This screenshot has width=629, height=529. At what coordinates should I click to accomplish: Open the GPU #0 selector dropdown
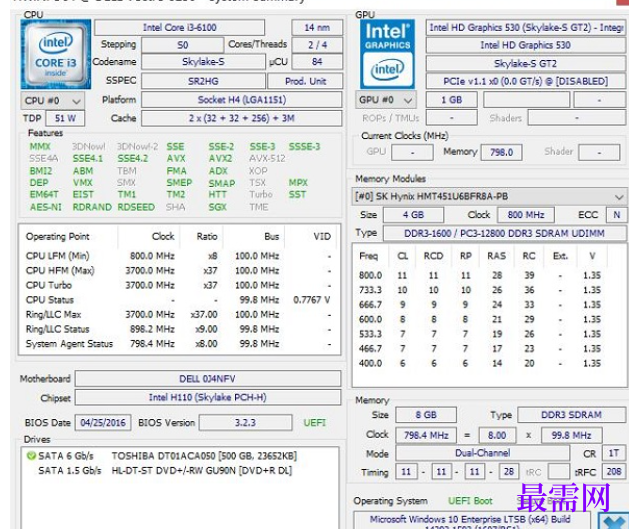[x=386, y=100]
